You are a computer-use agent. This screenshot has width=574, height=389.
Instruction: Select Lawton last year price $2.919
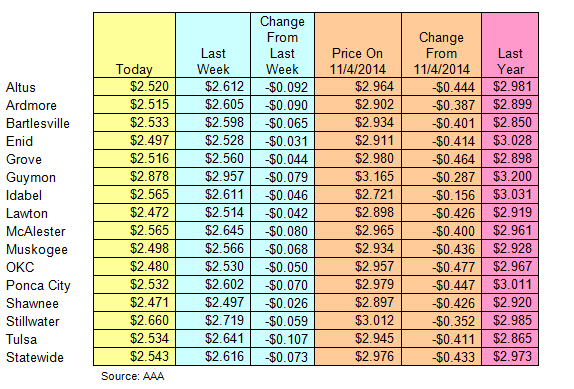(512, 212)
